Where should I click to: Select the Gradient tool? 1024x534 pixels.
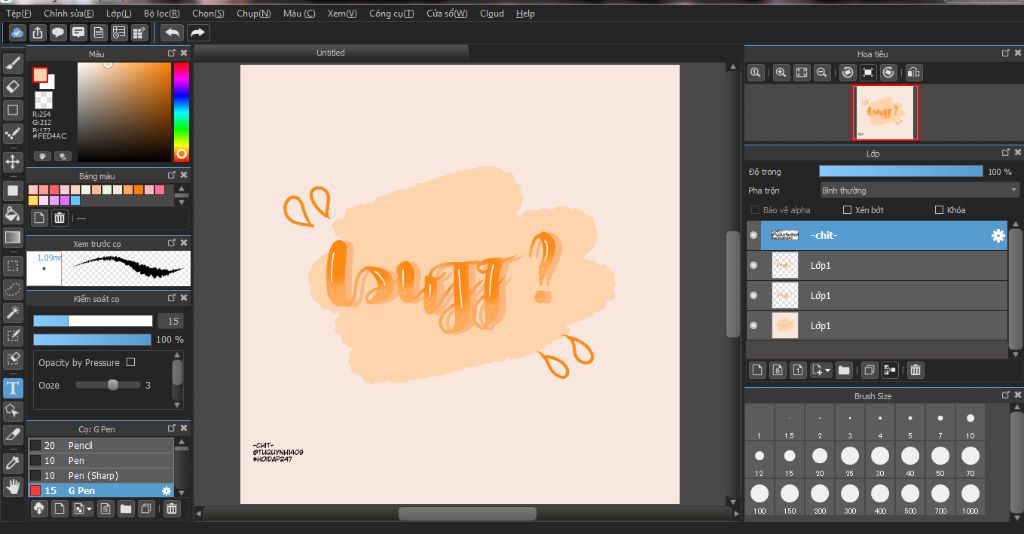(x=13, y=237)
